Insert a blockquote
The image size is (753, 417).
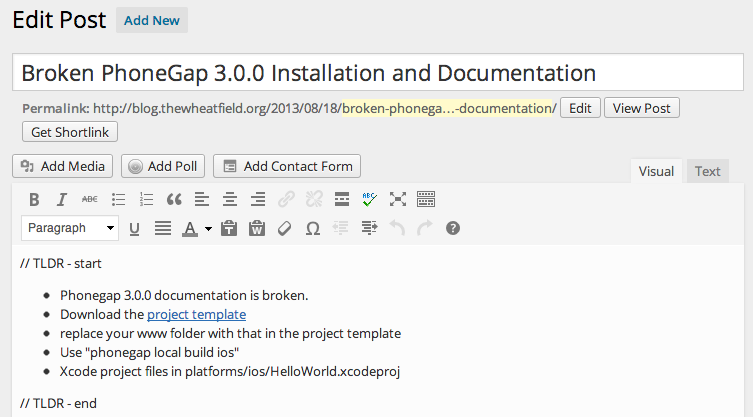pos(174,199)
